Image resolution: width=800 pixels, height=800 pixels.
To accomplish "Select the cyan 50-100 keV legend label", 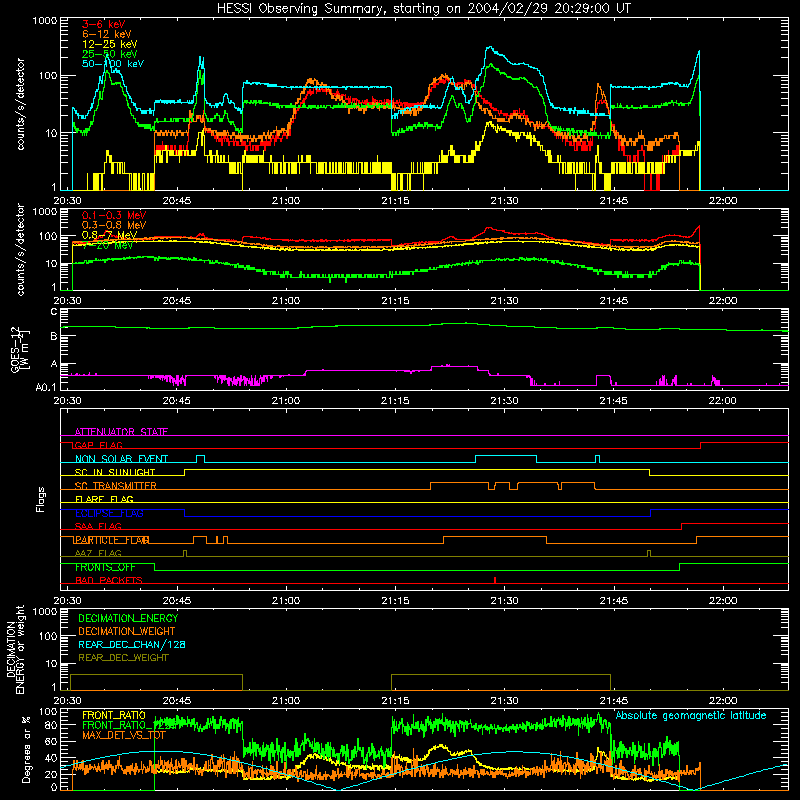I will click(113, 63).
